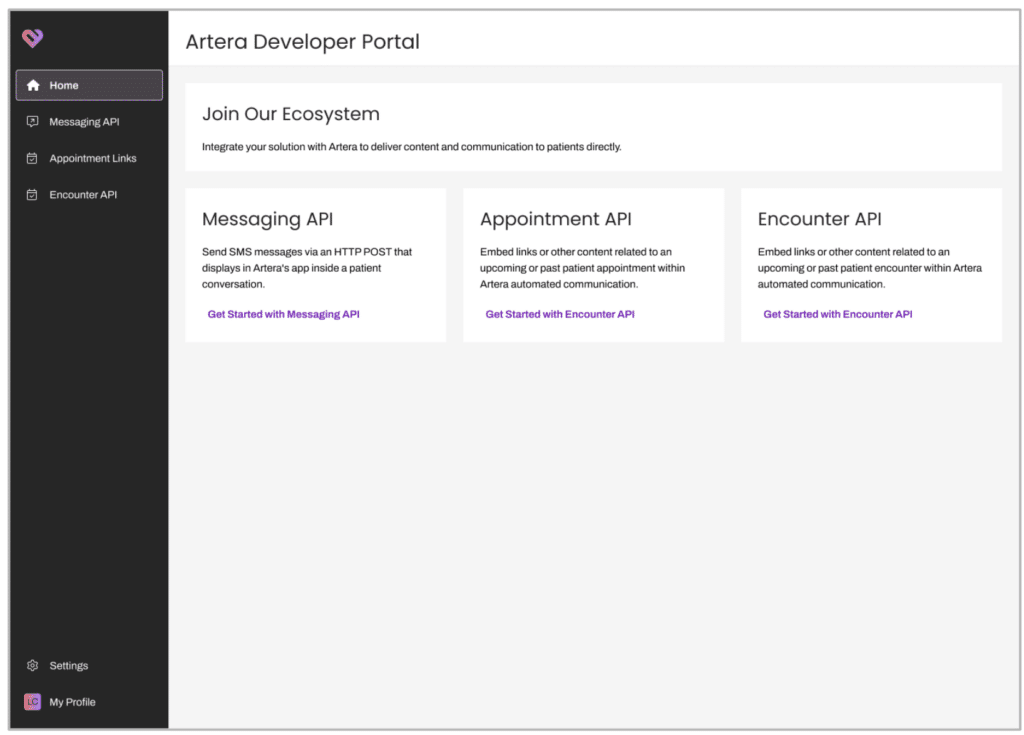This screenshot has width=1024, height=735.
Task: Open Settings in the sidebar
Action: [89, 665]
